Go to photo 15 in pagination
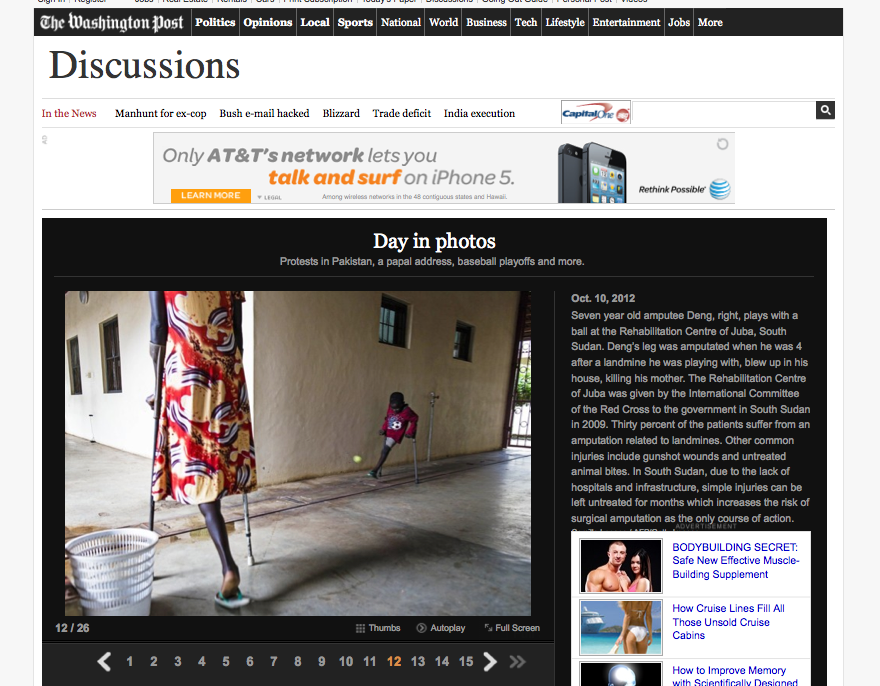Viewport: 880px width, 686px height. pyautogui.click(x=466, y=662)
